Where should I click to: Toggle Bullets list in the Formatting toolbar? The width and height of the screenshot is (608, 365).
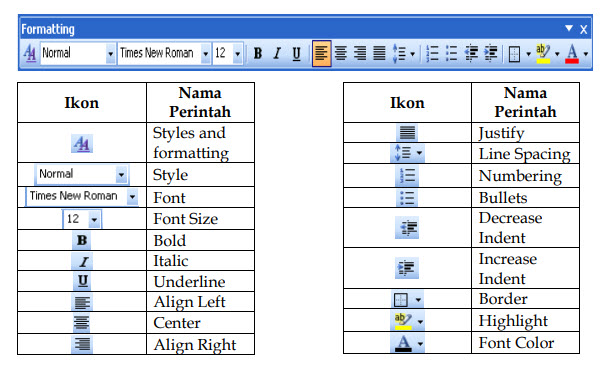[451, 53]
